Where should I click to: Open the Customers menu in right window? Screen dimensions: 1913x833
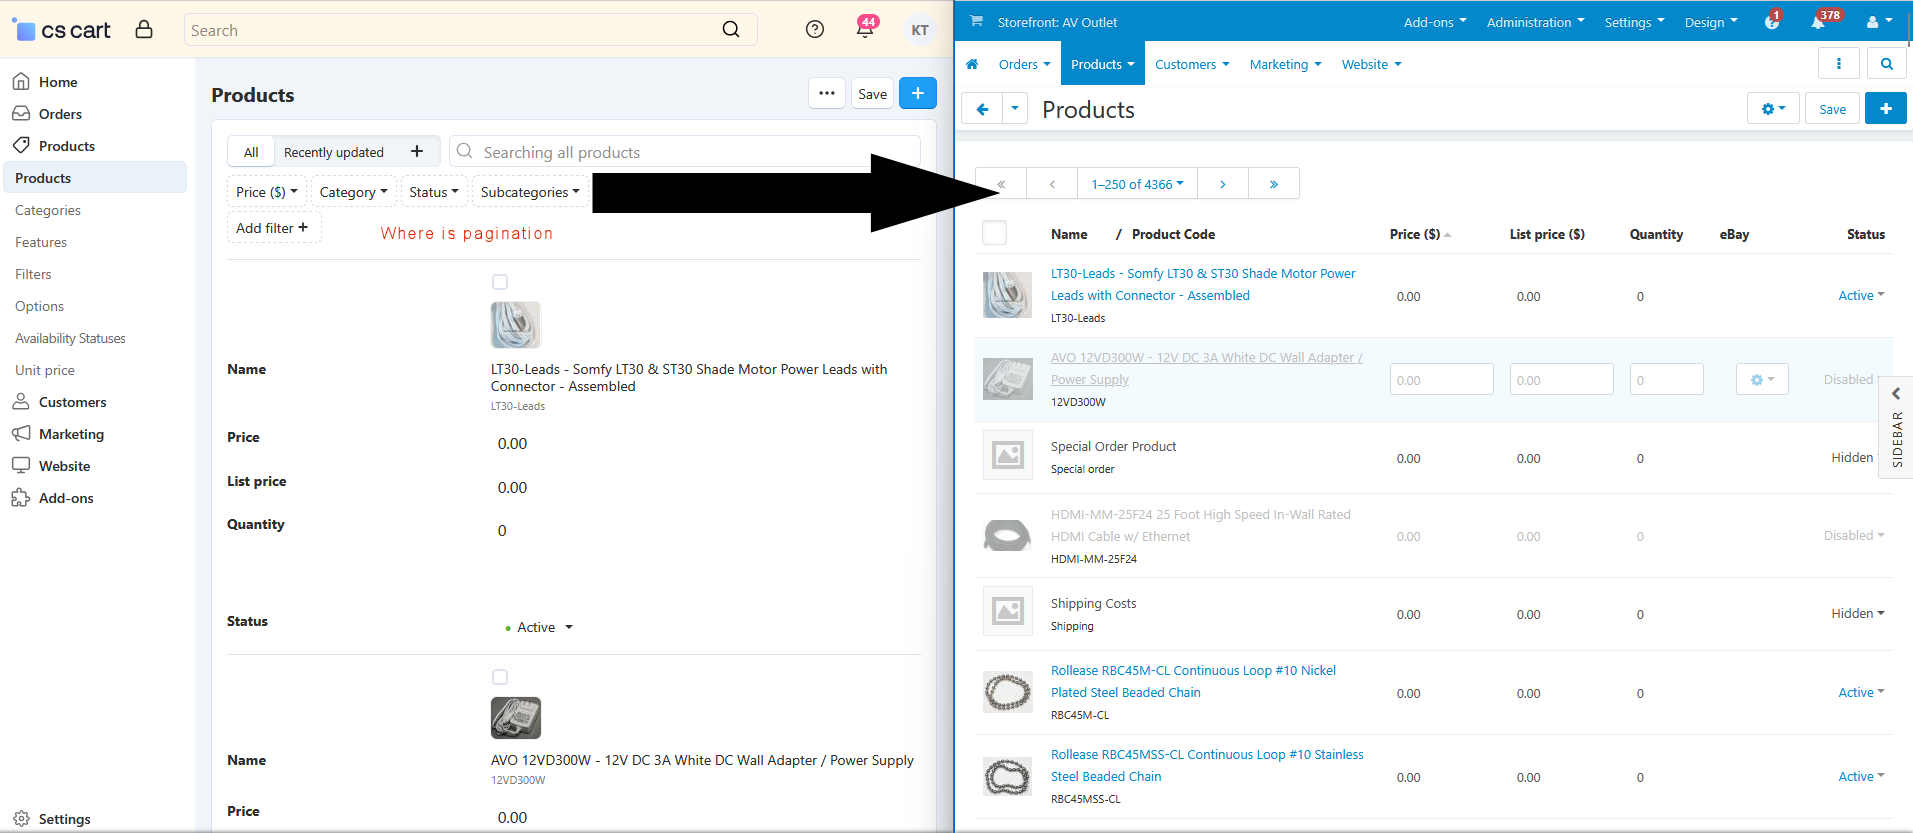pyautogui.click(x=1192, y=64)
